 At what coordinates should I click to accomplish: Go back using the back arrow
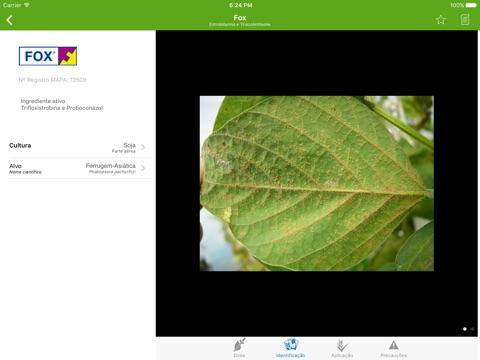[9, 20]
